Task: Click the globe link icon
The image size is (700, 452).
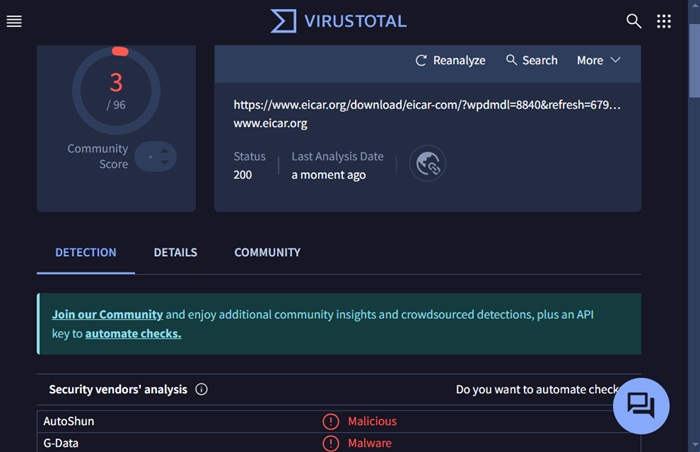Action: (x=428, y=163)
